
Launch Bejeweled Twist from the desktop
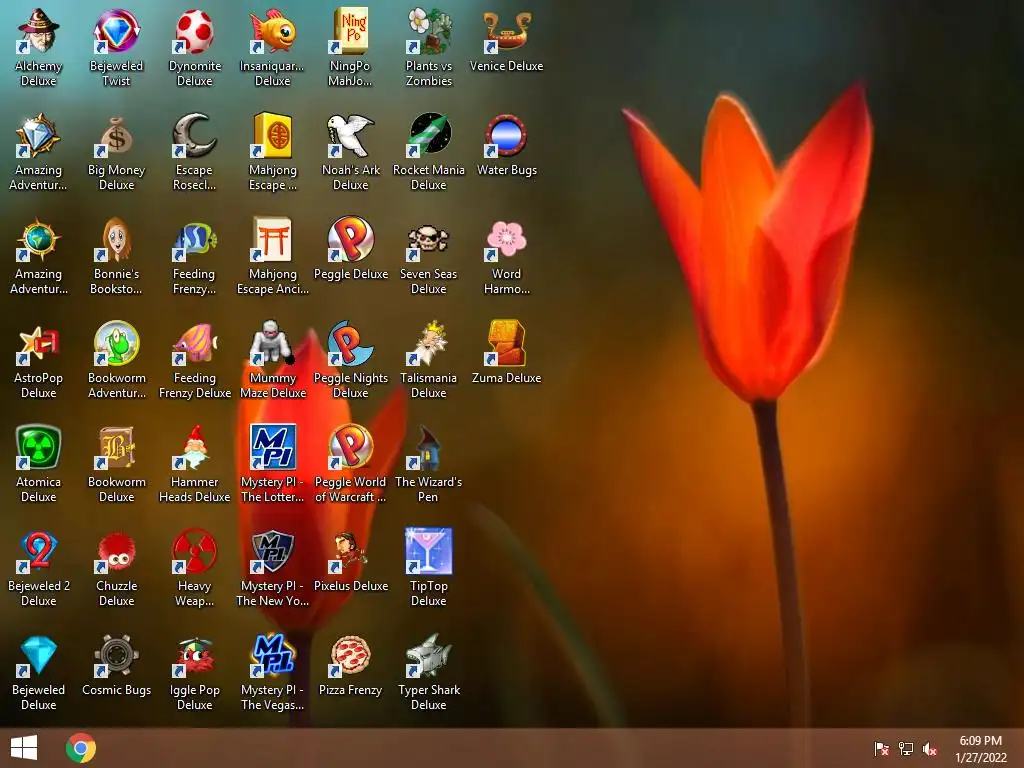(x=116, y=31)
